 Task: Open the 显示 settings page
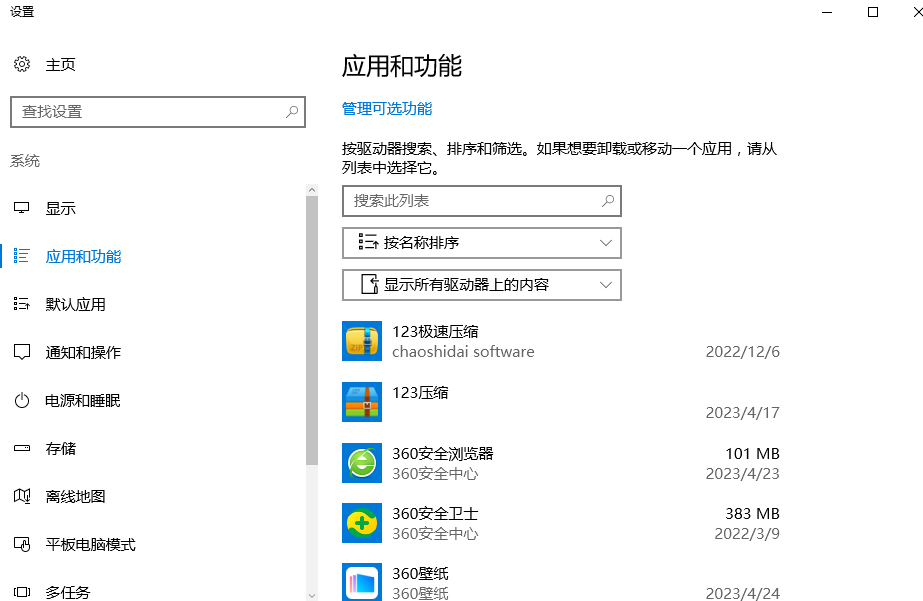point(61,208)
